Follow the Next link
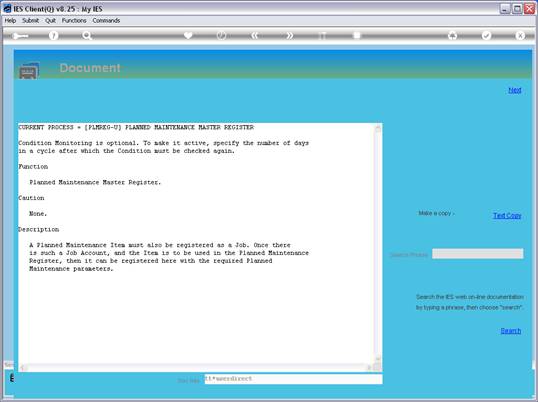Screen dimensions: 538x402 coord(515,90)
